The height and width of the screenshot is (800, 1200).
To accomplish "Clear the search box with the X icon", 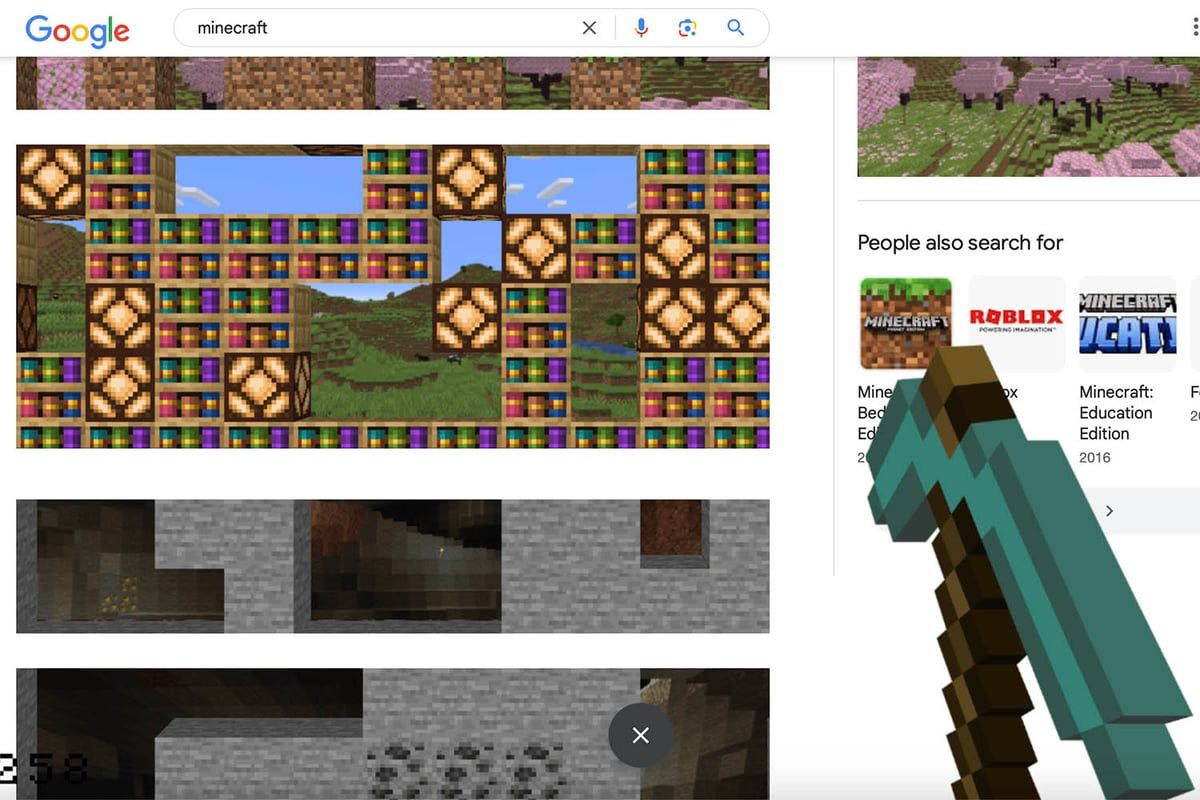I will pyautogui.click(x=589, y=28).
